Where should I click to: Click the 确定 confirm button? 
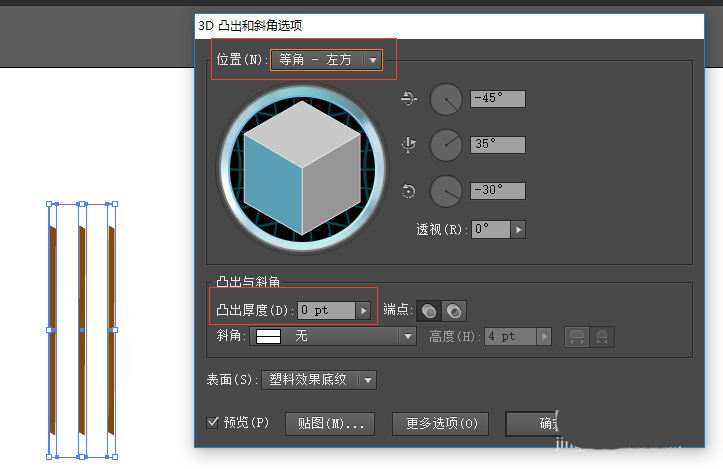pos(532,423)
